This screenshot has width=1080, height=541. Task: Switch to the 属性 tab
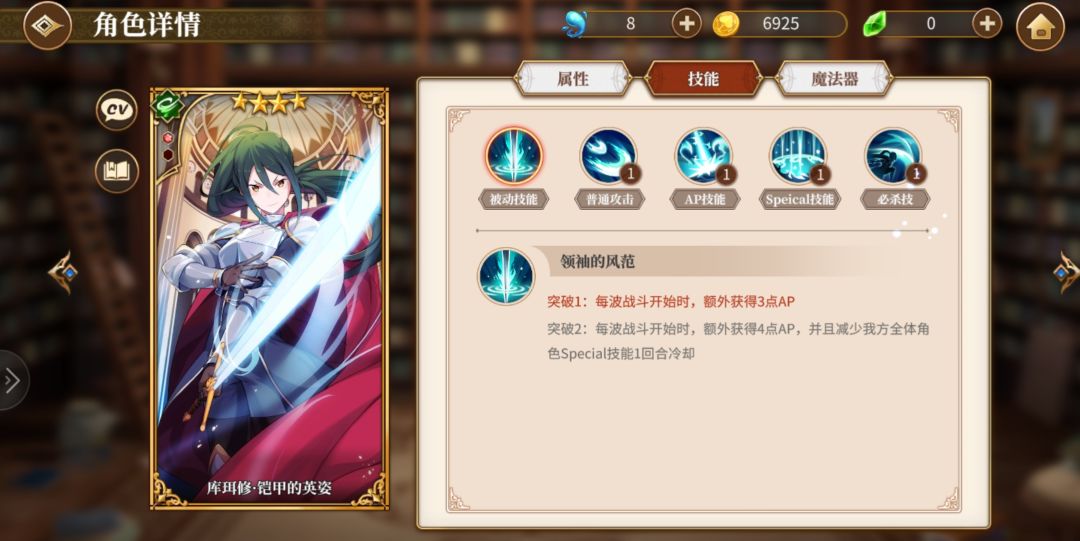point(572,79)
